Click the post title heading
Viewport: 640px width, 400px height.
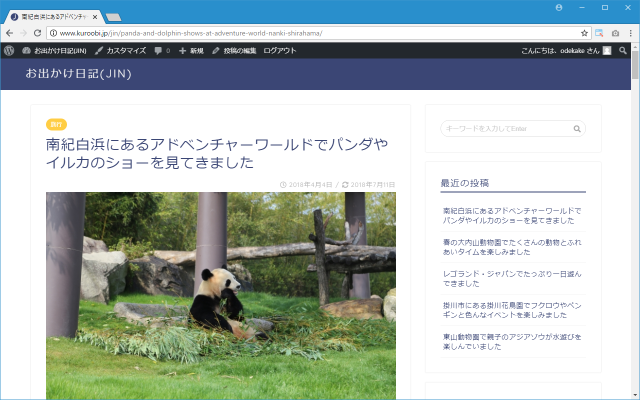pyautogui.click(x=217, y=153)
